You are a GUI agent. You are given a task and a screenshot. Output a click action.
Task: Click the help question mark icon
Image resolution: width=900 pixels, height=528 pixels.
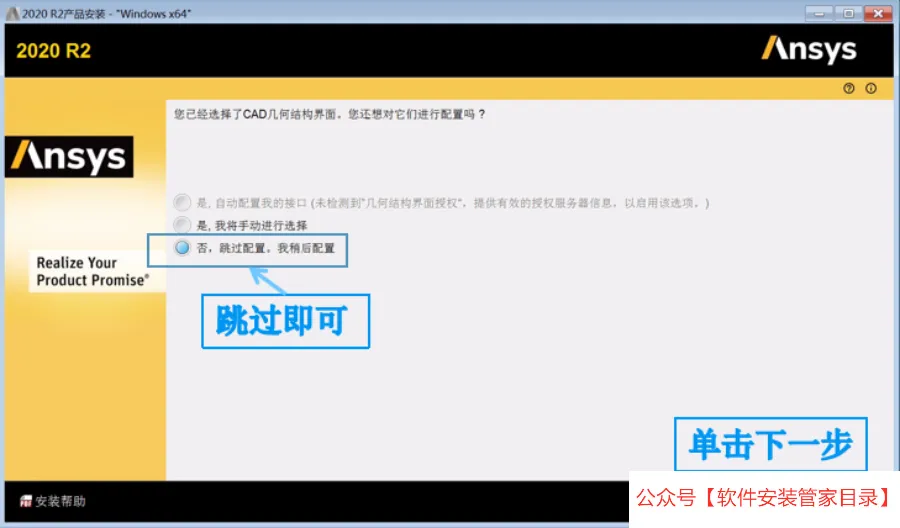click(x=849, y=88)
